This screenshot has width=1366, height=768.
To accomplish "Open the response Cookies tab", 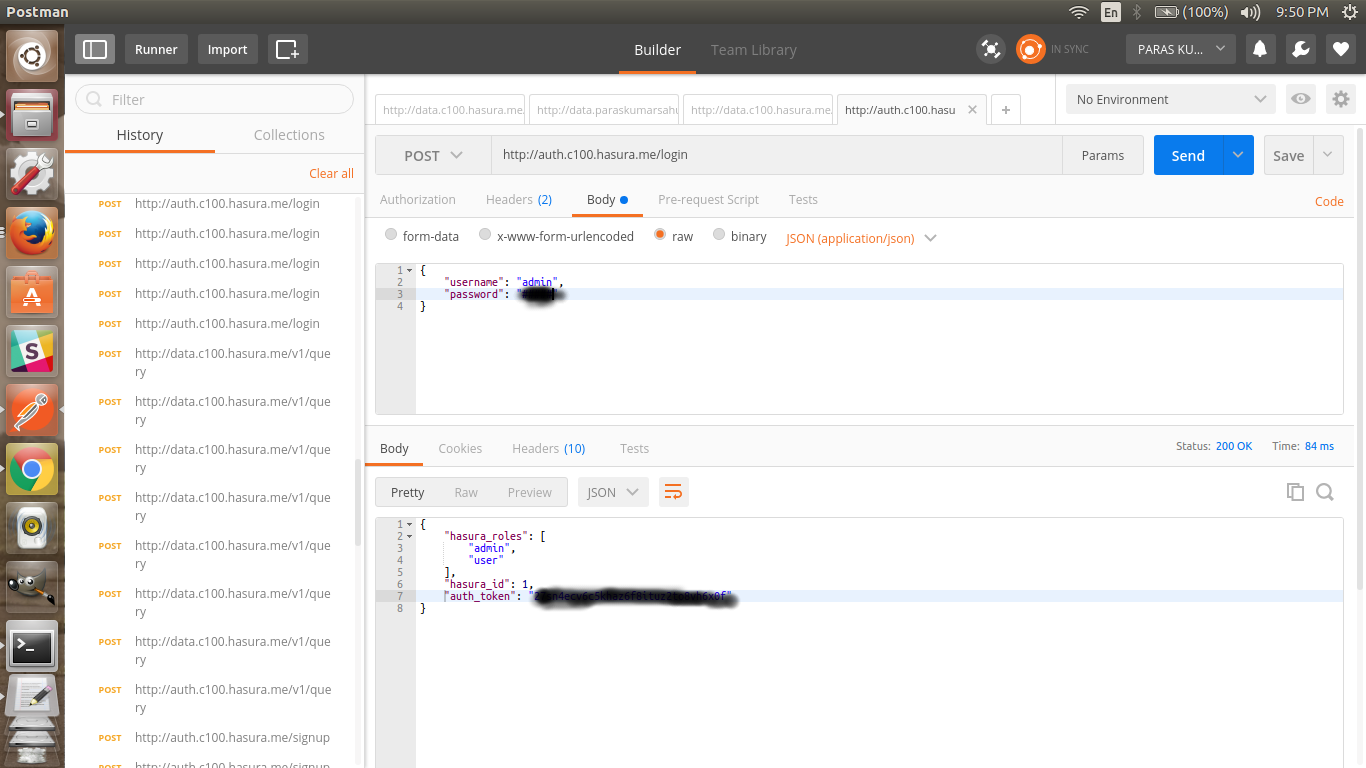I will (460, 448).
